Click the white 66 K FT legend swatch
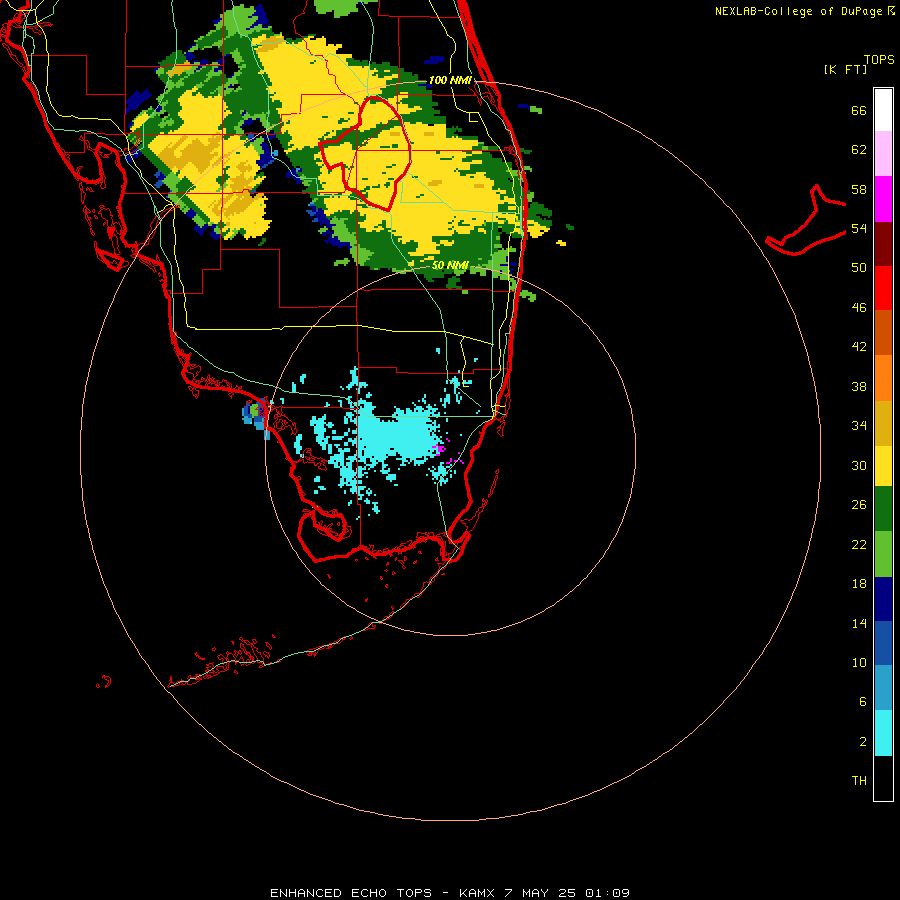The height and width of the screenshot is (900, 900). pyautogui.click(x=883, y=110)
